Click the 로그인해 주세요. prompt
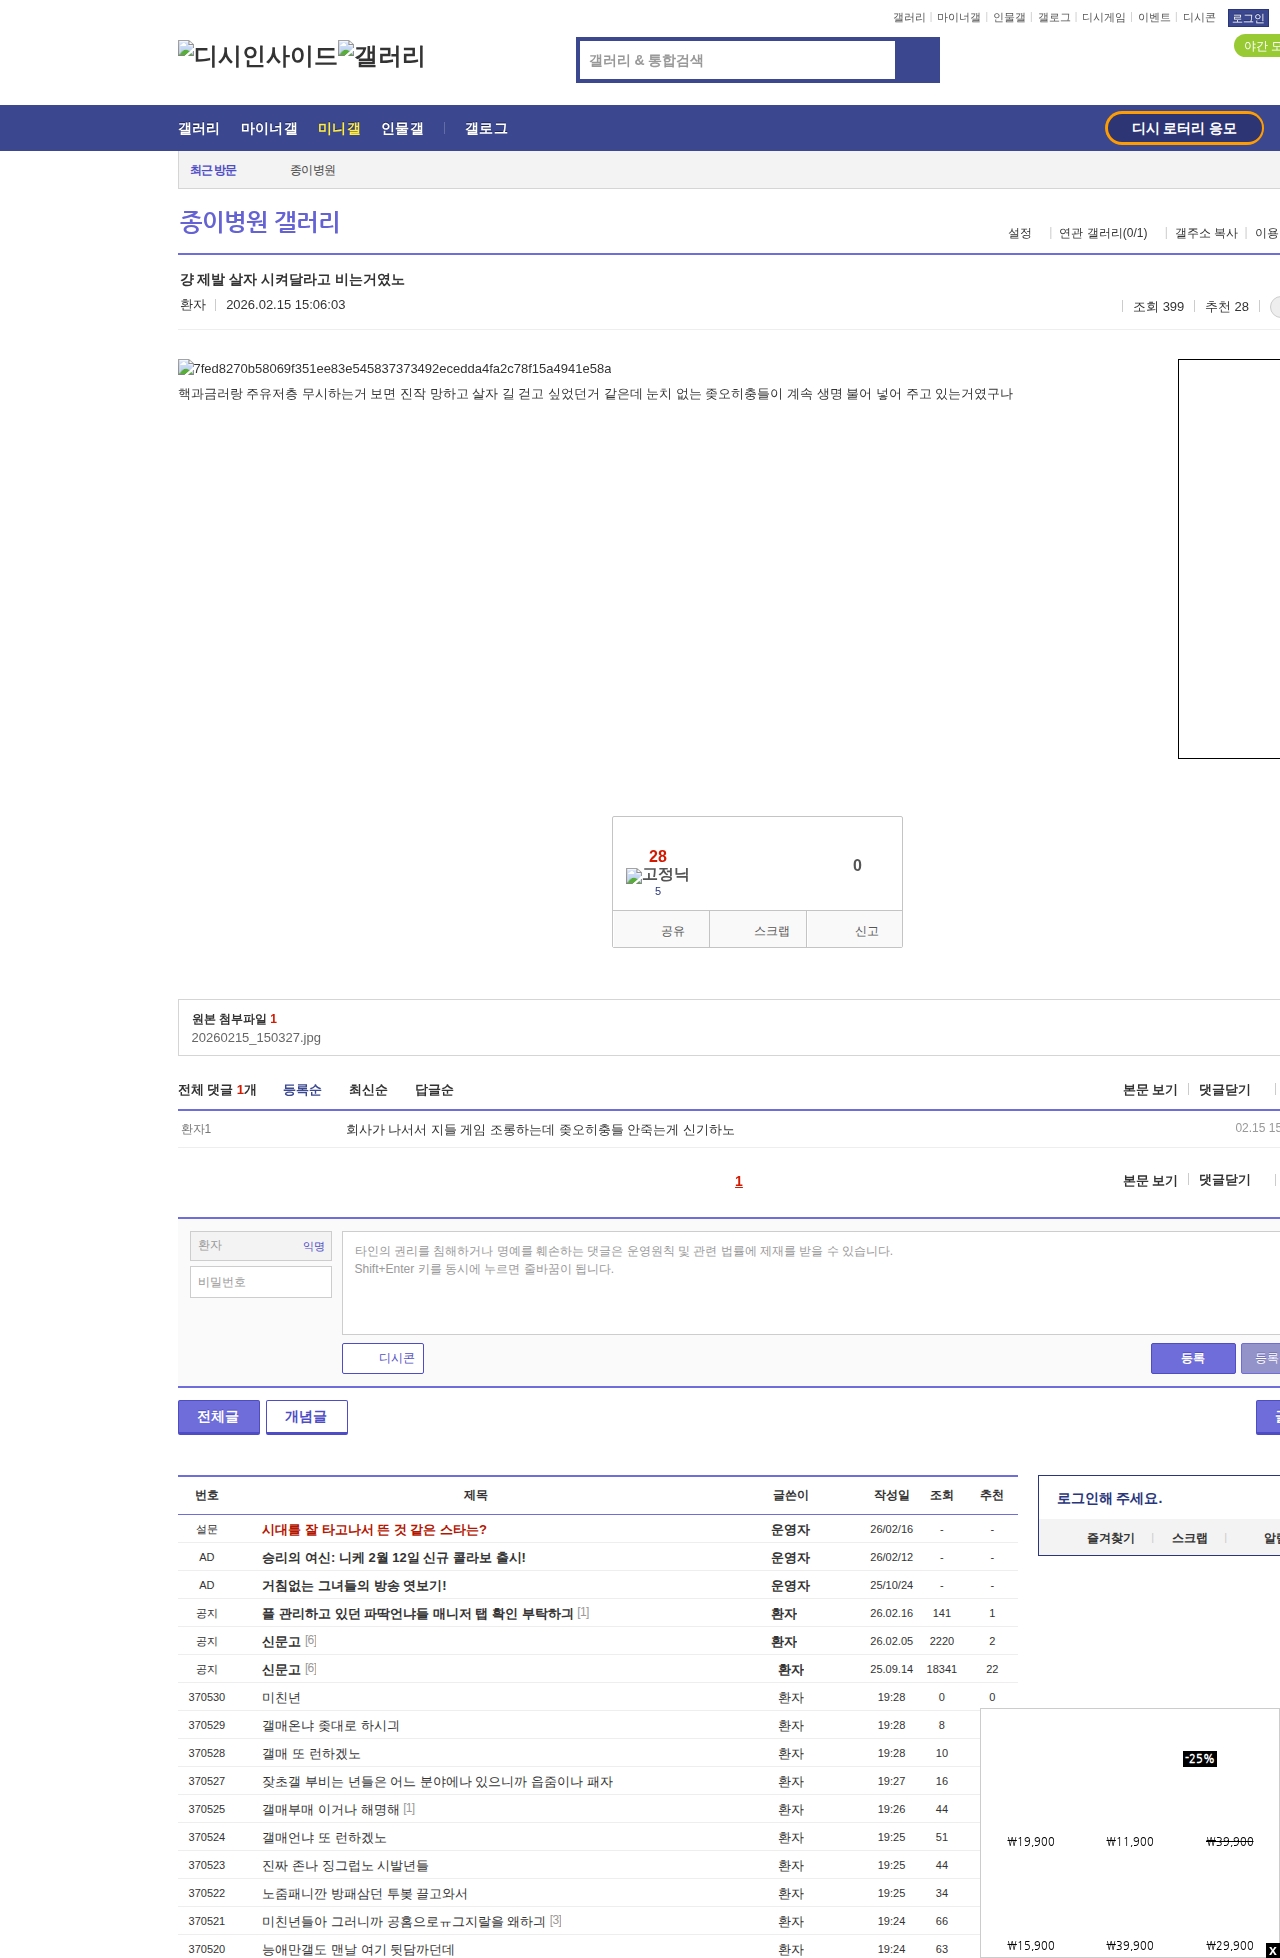 point(1109,1498)
